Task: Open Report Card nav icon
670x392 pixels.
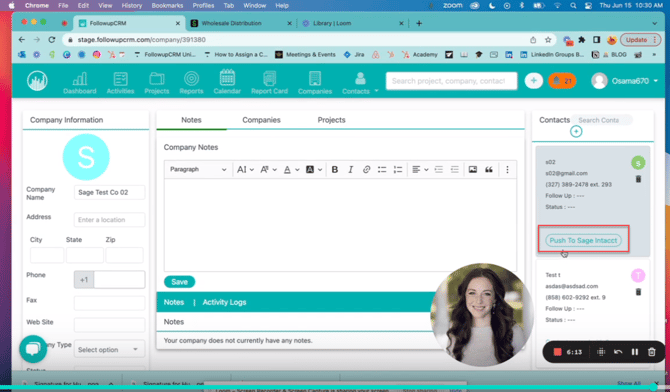Action: pos(269,83)
